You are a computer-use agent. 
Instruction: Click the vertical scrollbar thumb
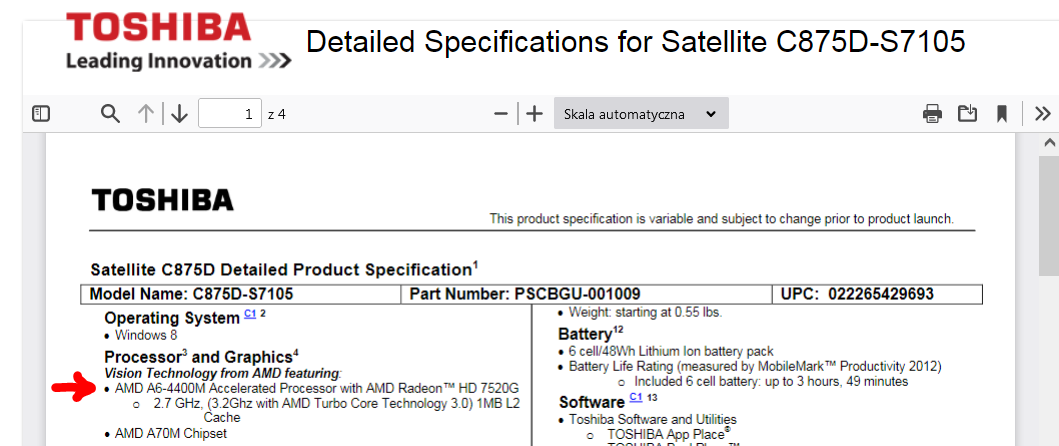coord(1049,215)
